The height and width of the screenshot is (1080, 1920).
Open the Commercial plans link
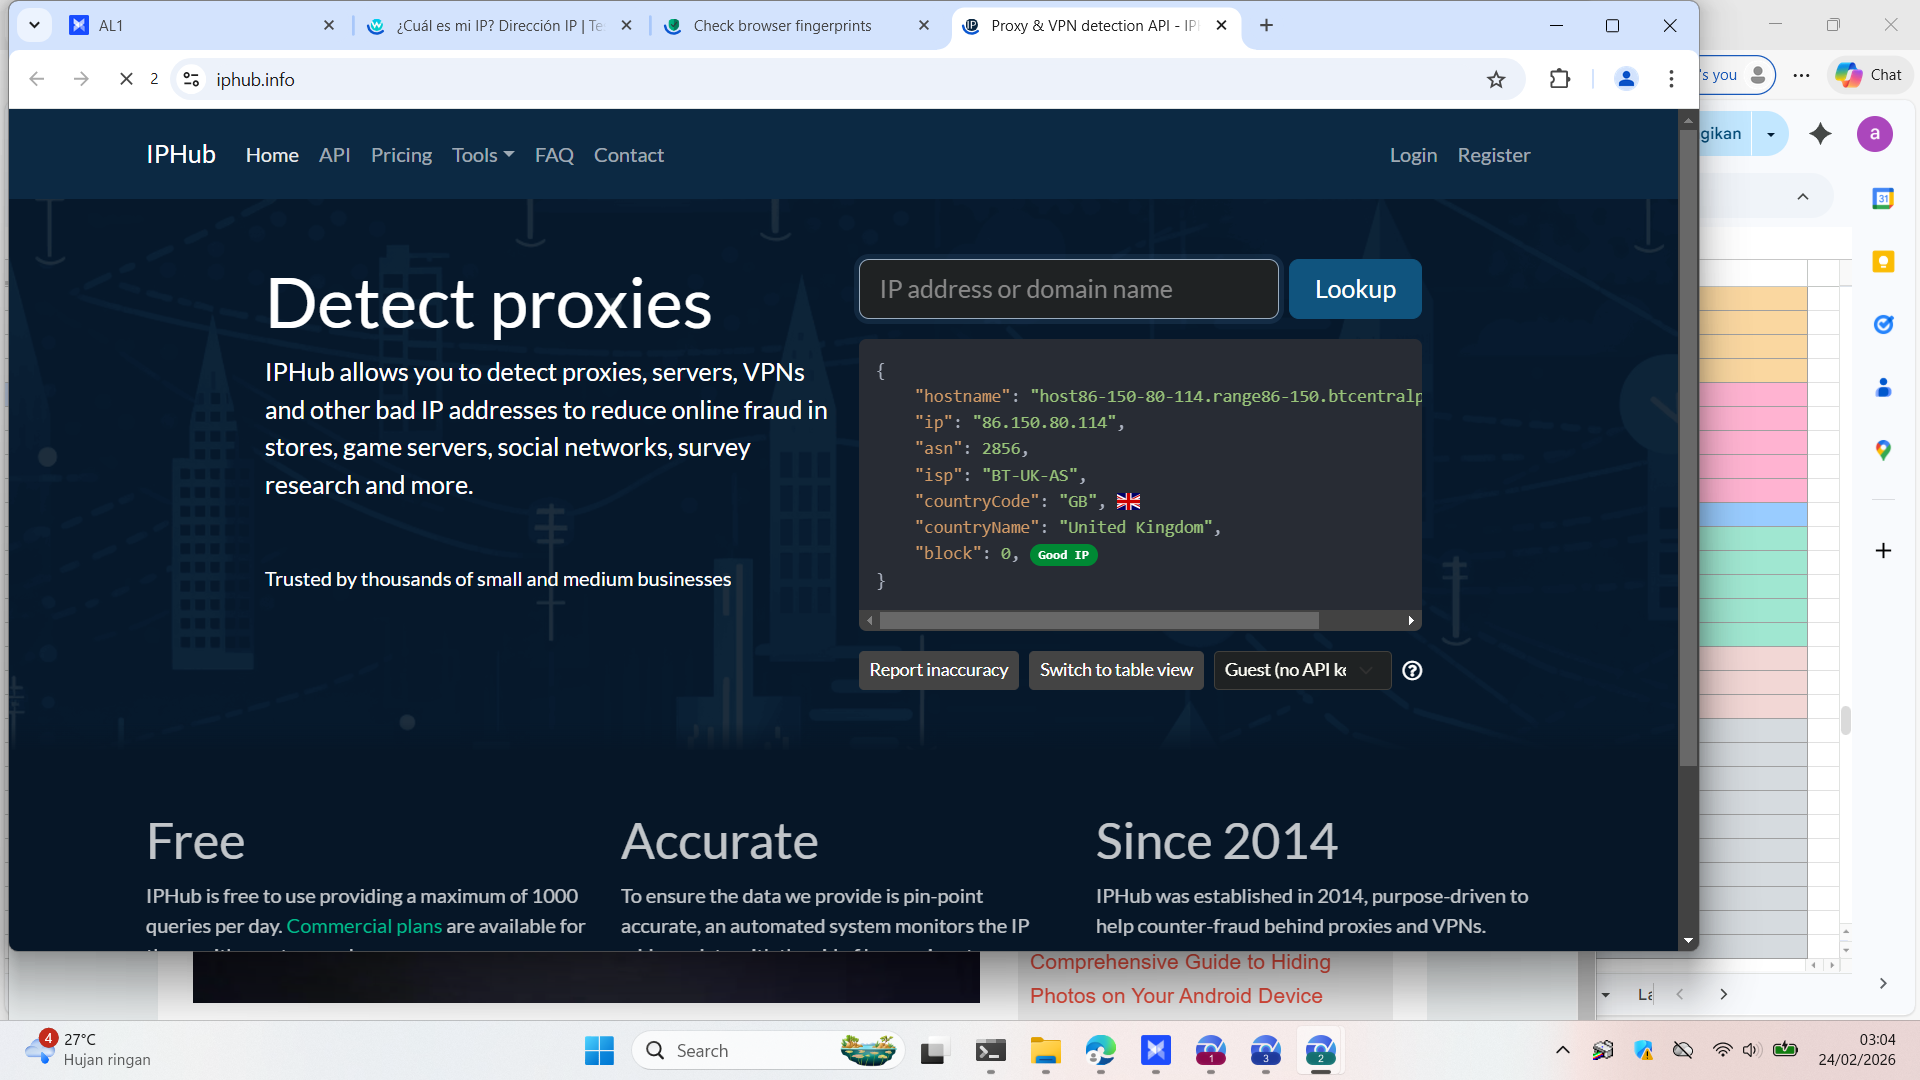pos(364,926)
